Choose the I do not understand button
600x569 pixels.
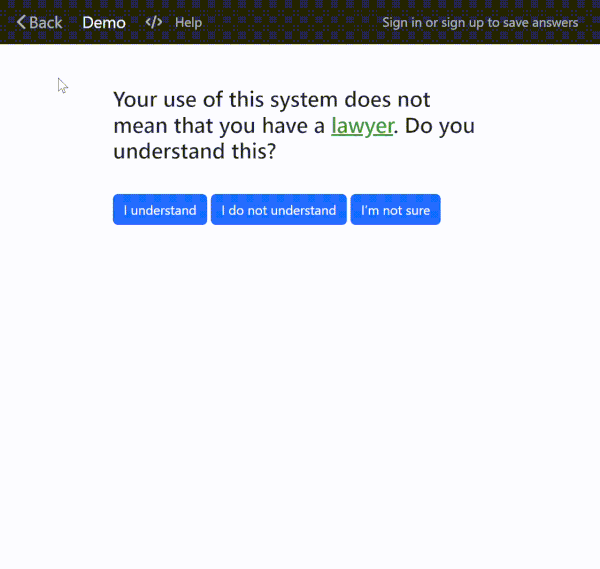point(279,210)
